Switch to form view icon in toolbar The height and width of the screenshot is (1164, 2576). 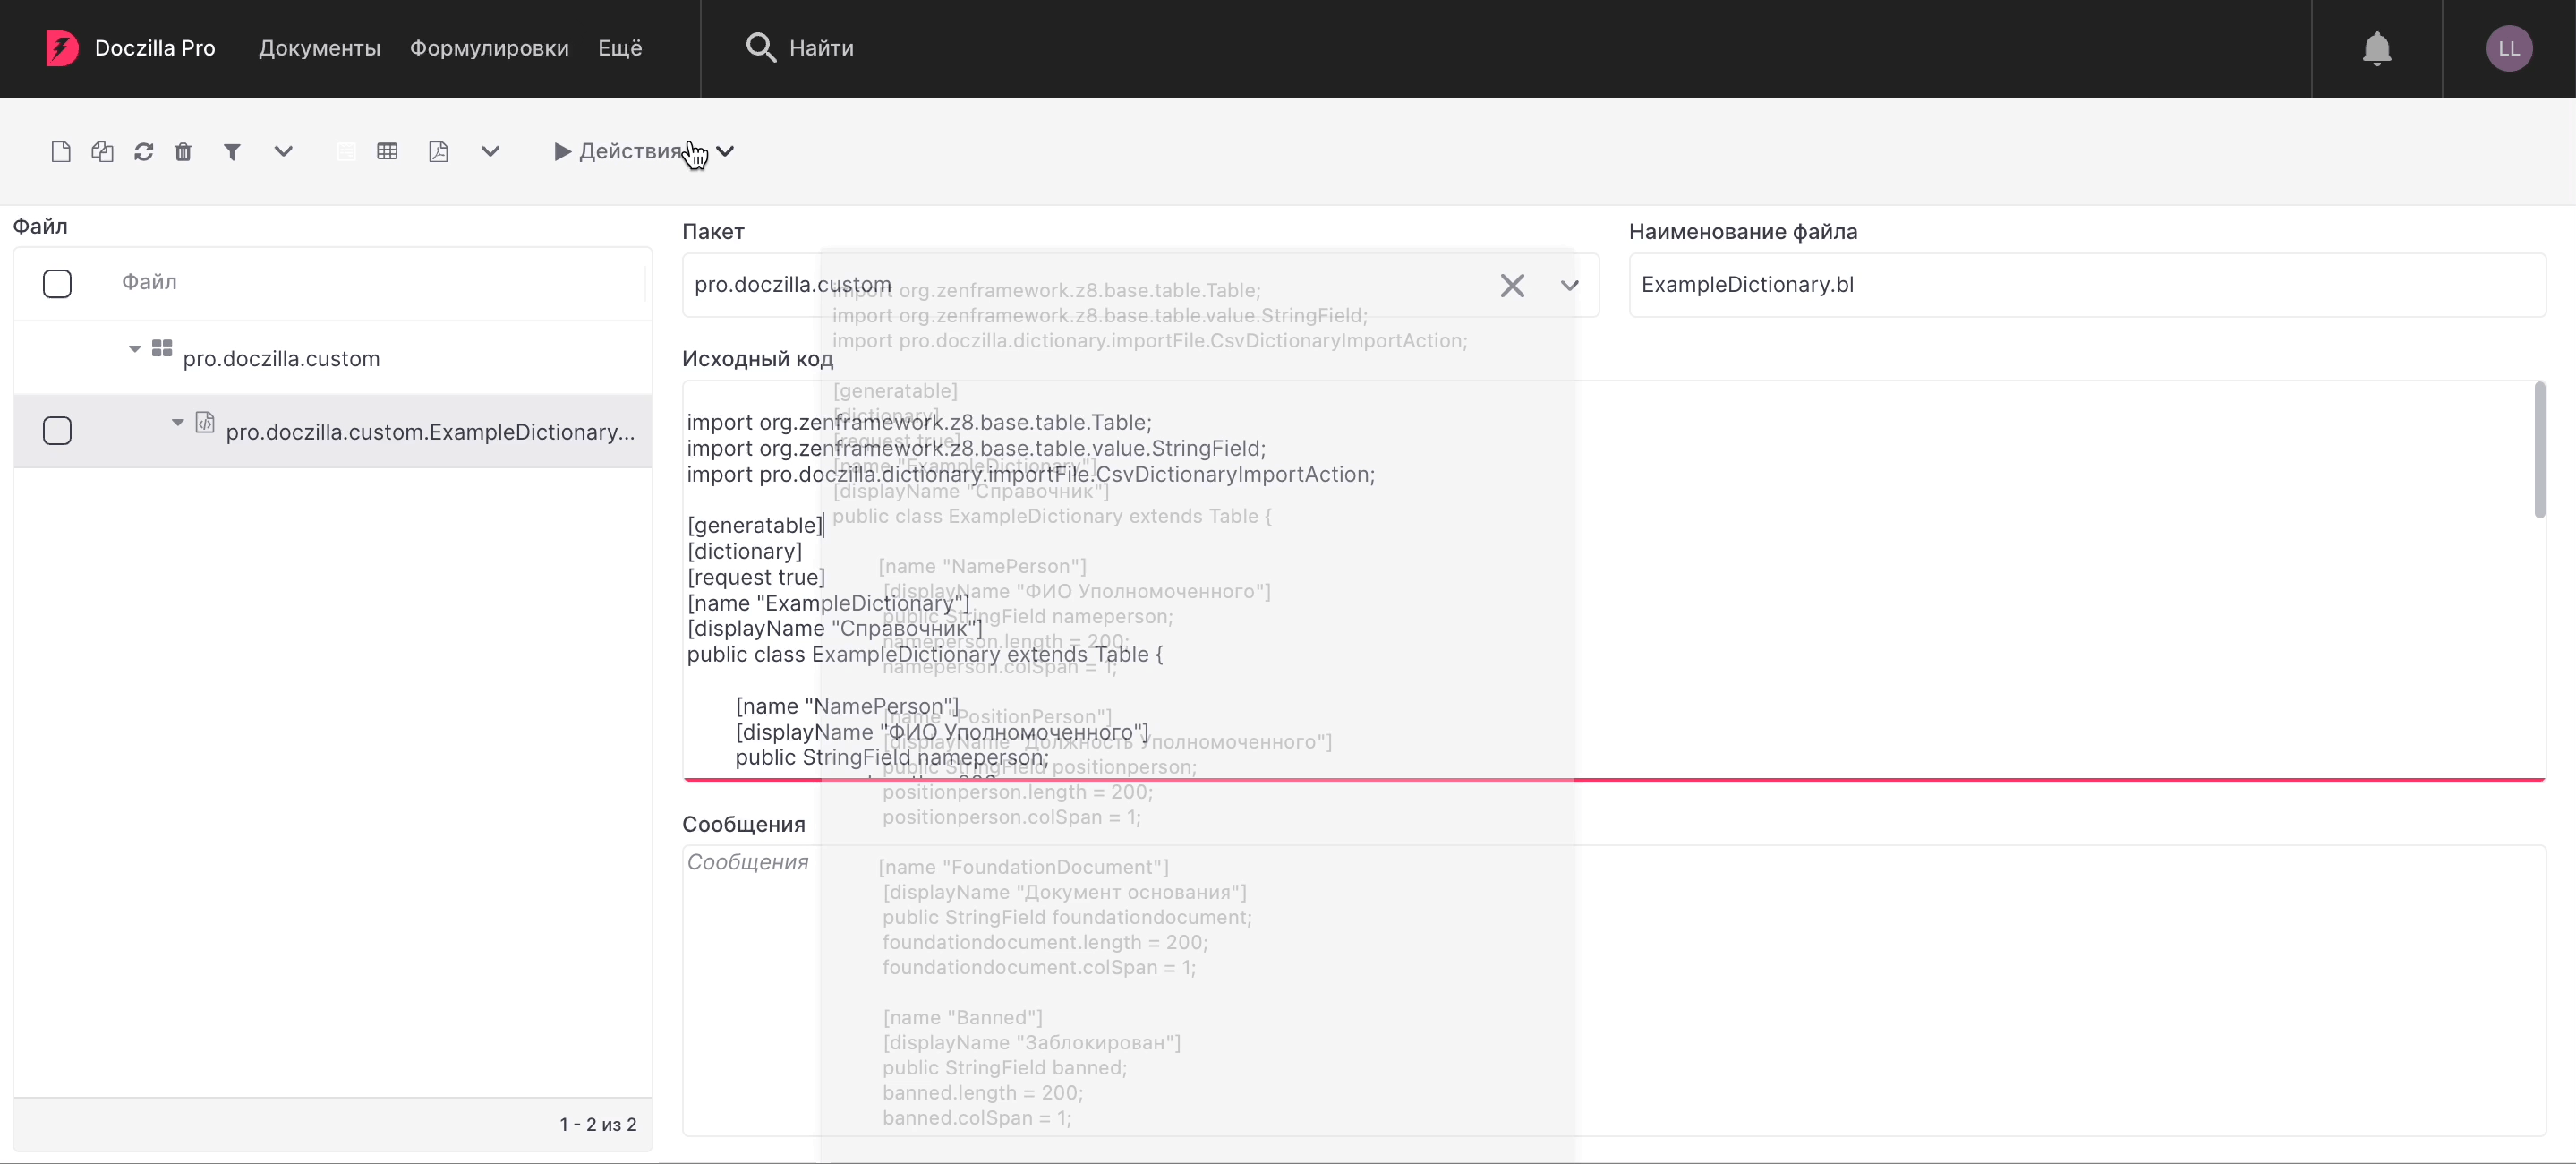point(346,151)
